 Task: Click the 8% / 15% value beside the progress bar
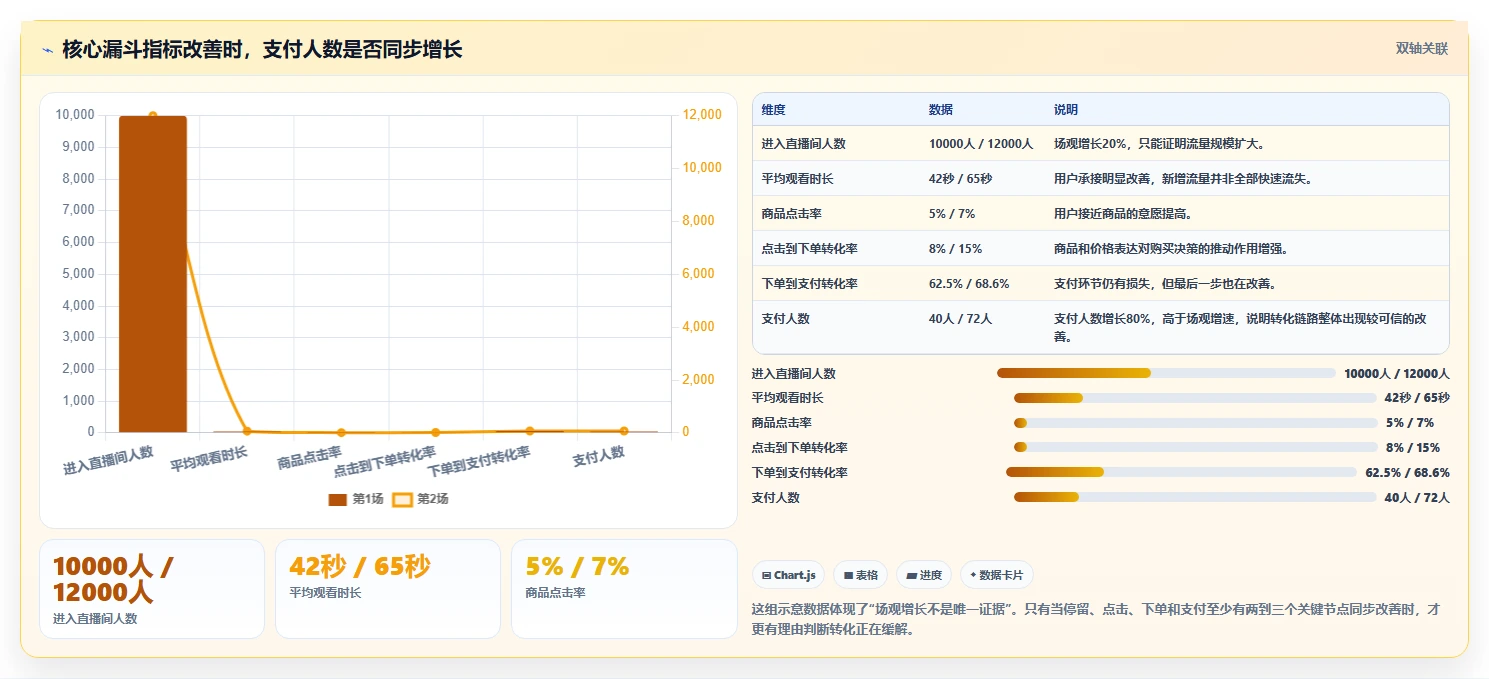coord(1413,448)
